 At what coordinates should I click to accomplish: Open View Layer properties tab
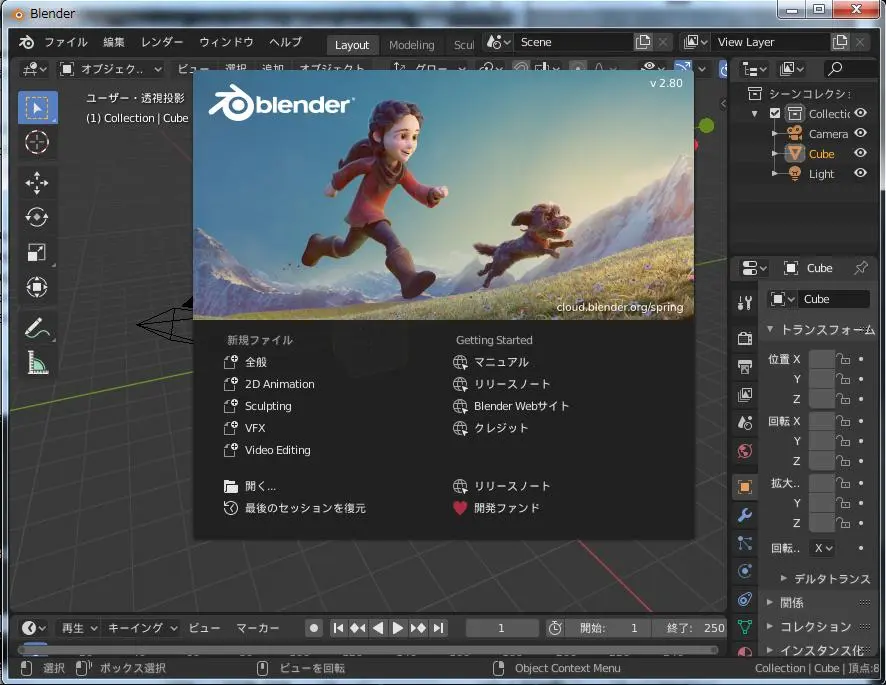pos(745,394)
